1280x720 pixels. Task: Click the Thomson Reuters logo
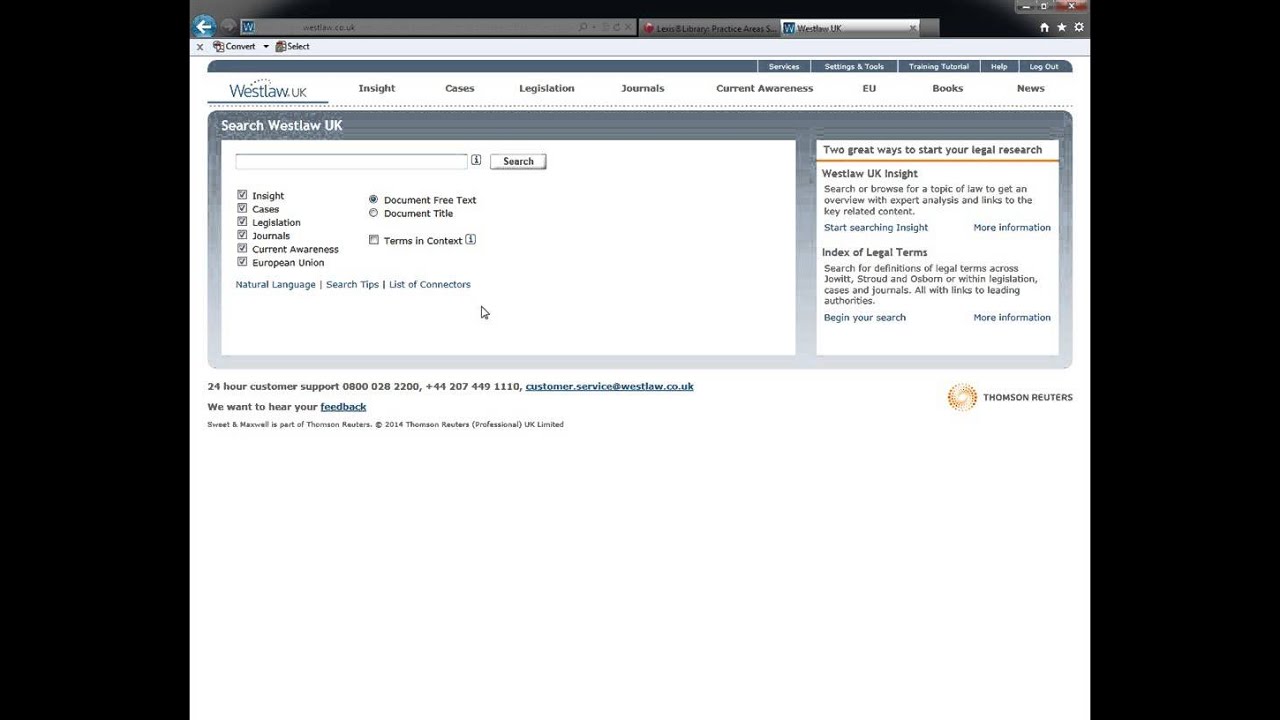pos(1010,397)
